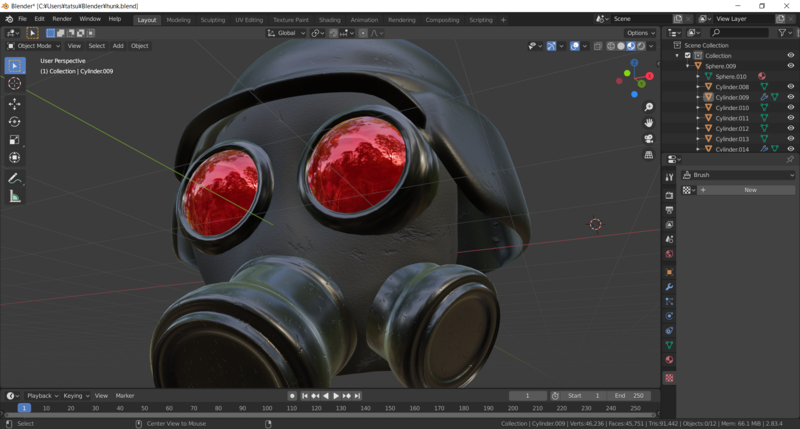Image resolution: width=800 pixels, height=429 pixels.
Task: Open the Output properties tab
Action: [669, 210]
